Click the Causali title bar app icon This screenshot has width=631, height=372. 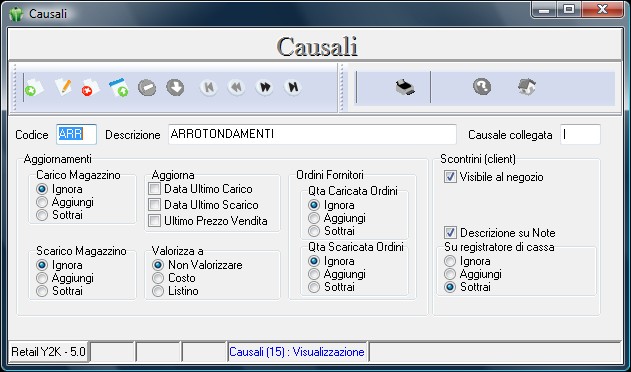16,14
